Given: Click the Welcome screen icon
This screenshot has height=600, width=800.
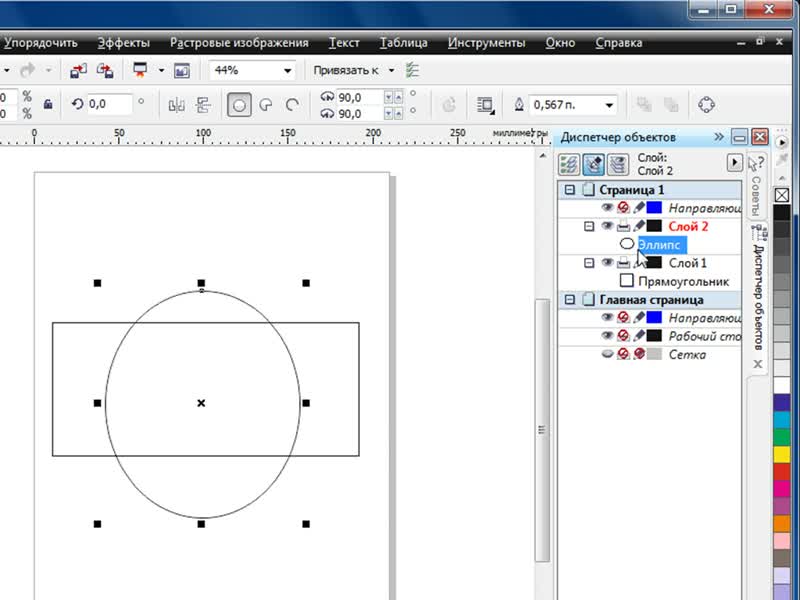Looking at the screenshot, I should (x=182, y=70).
